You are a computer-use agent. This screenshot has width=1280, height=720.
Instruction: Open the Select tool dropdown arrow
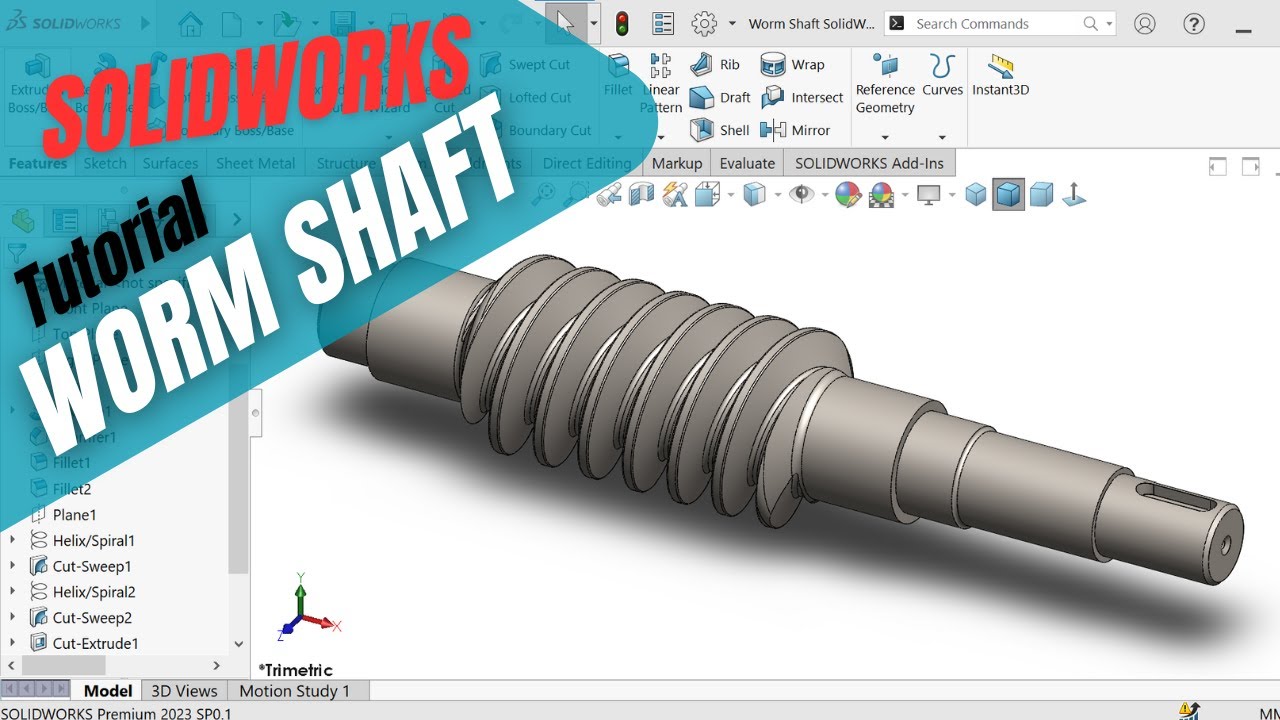pos(594,23)
